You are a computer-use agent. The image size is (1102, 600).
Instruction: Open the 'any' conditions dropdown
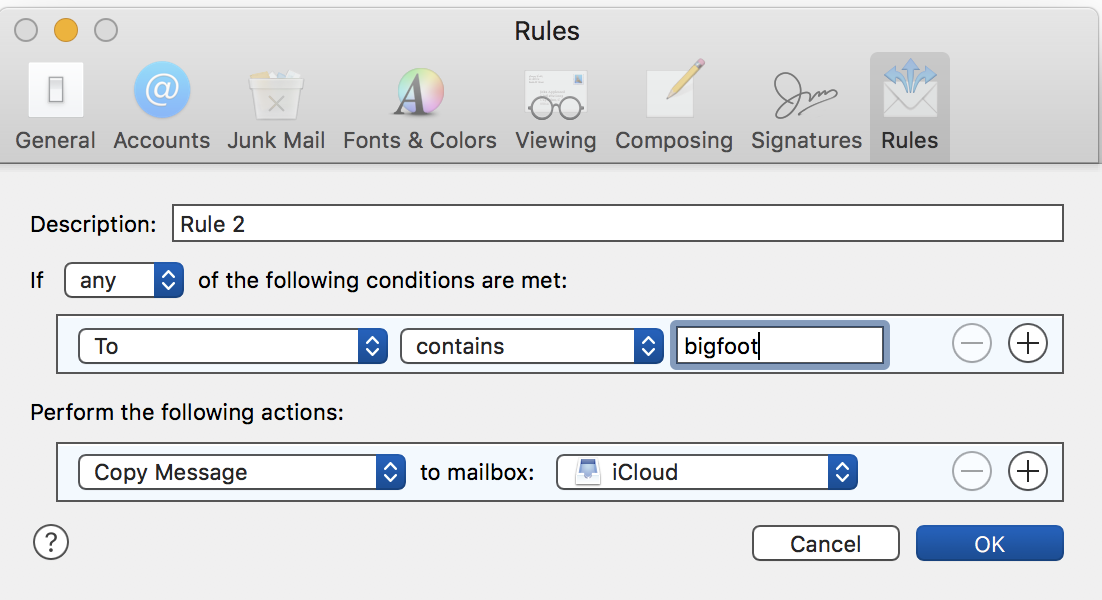[x=124, y=280]
